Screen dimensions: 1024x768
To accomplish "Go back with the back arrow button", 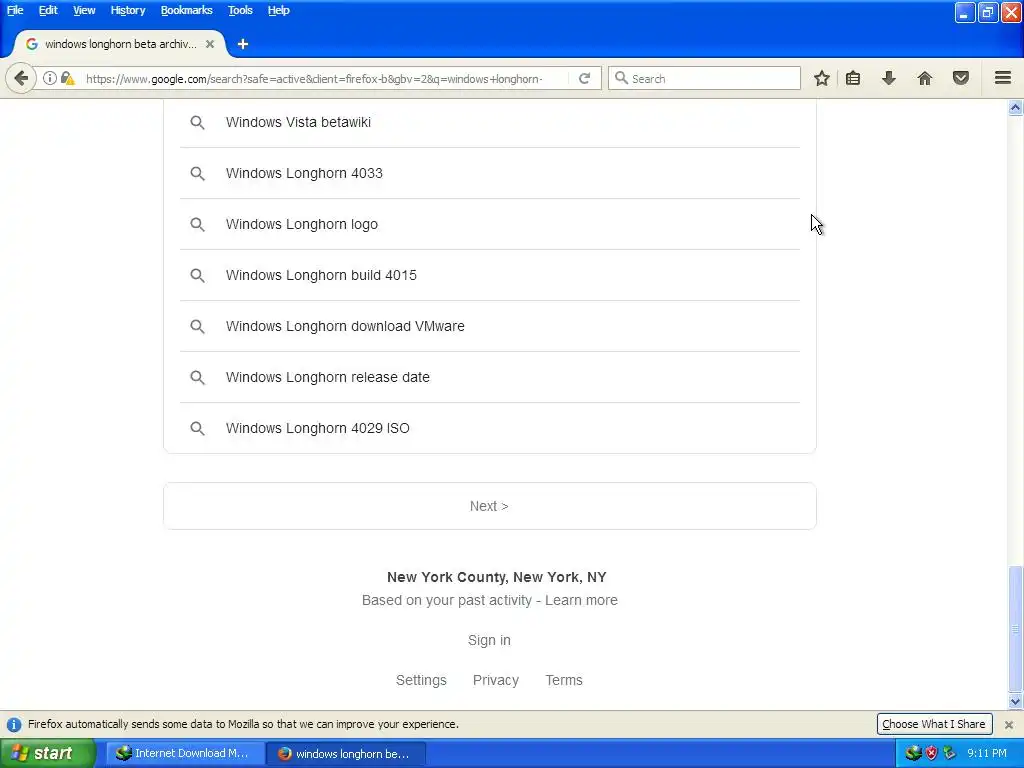I will pos(21,78).
